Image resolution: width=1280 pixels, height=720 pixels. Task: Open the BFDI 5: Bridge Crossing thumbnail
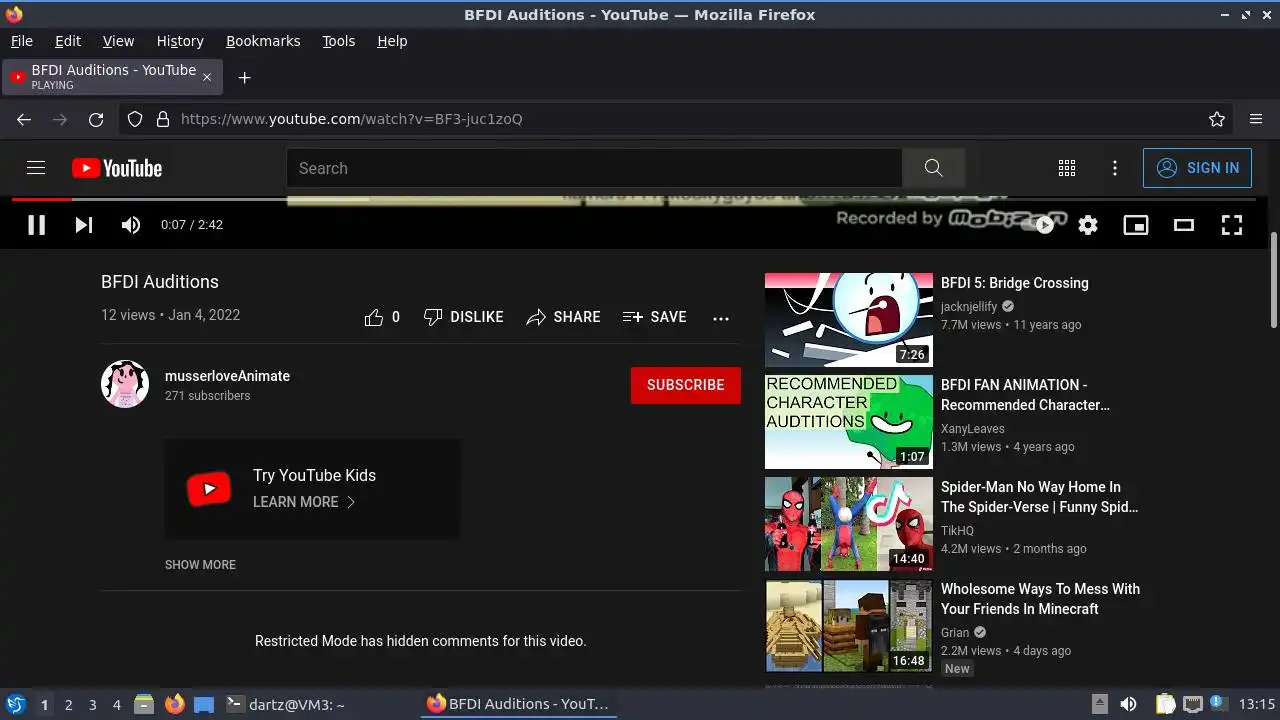(x=849, y=320)
